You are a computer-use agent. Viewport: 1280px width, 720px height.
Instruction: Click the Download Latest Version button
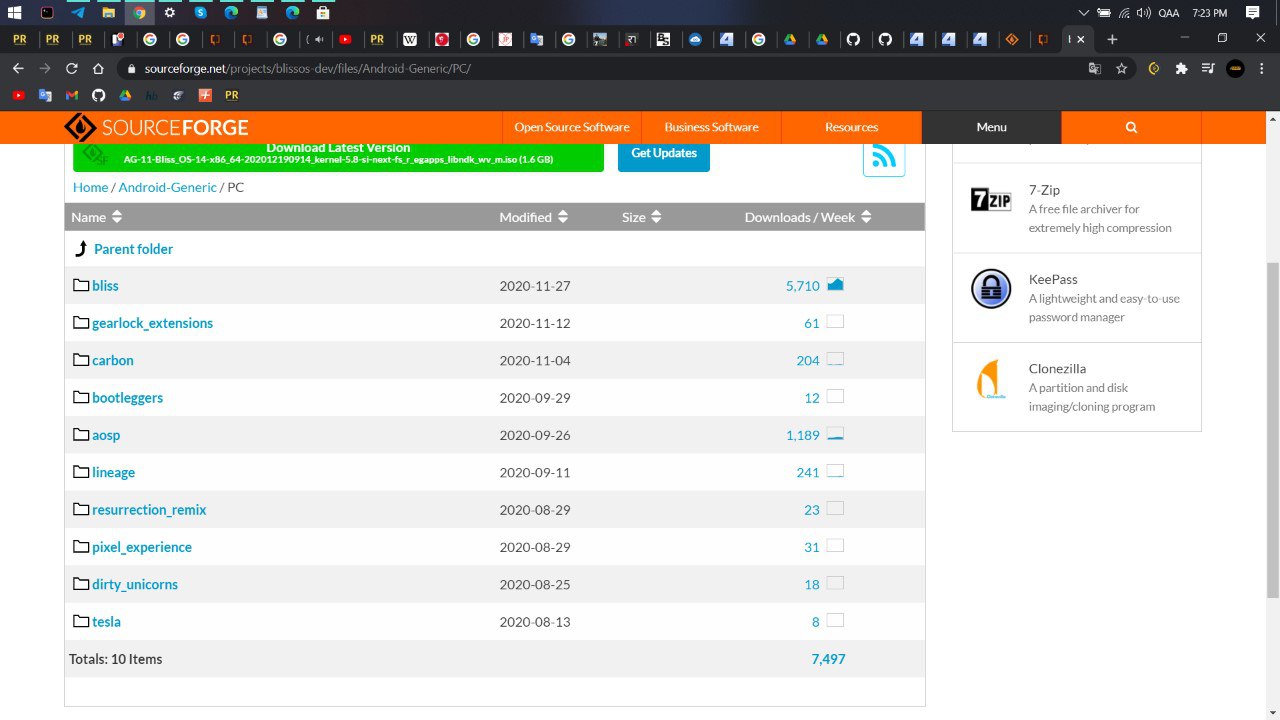pos(338,157)
